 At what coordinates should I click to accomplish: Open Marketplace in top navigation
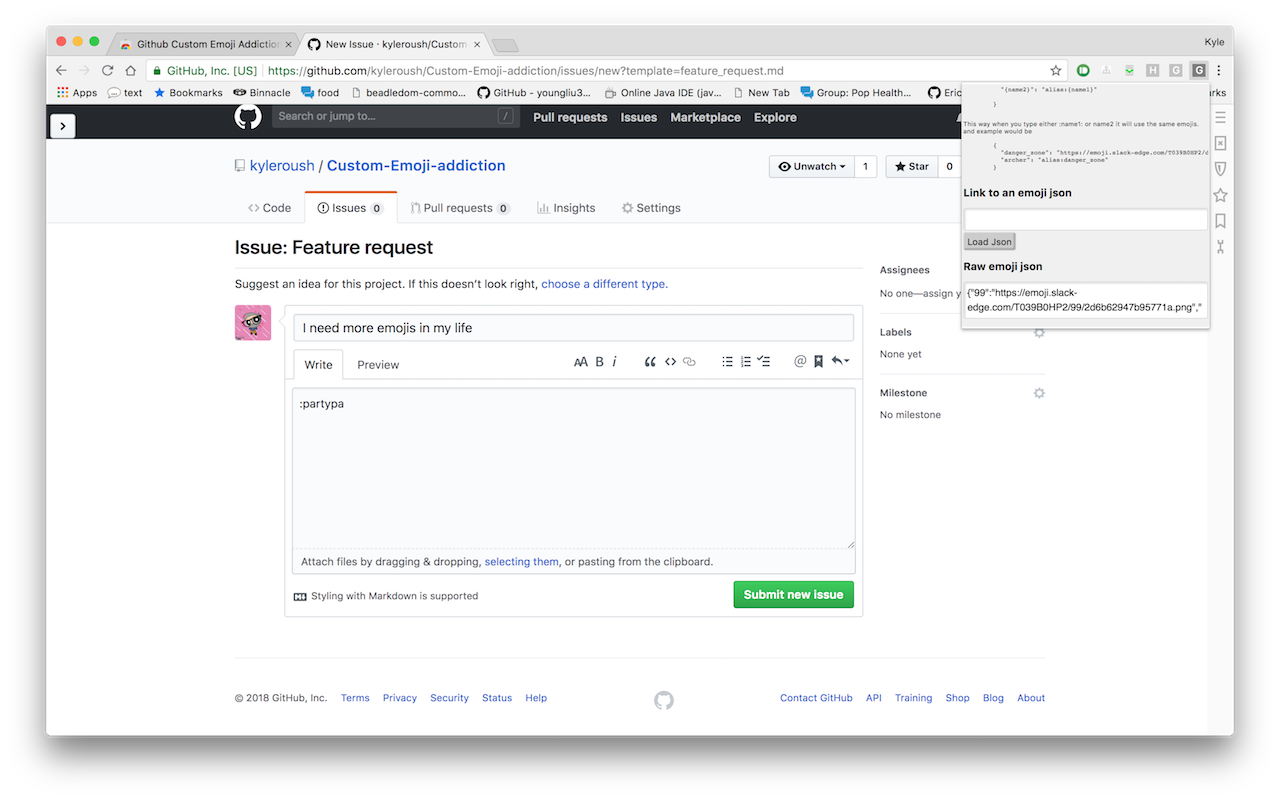pos(705,117)
